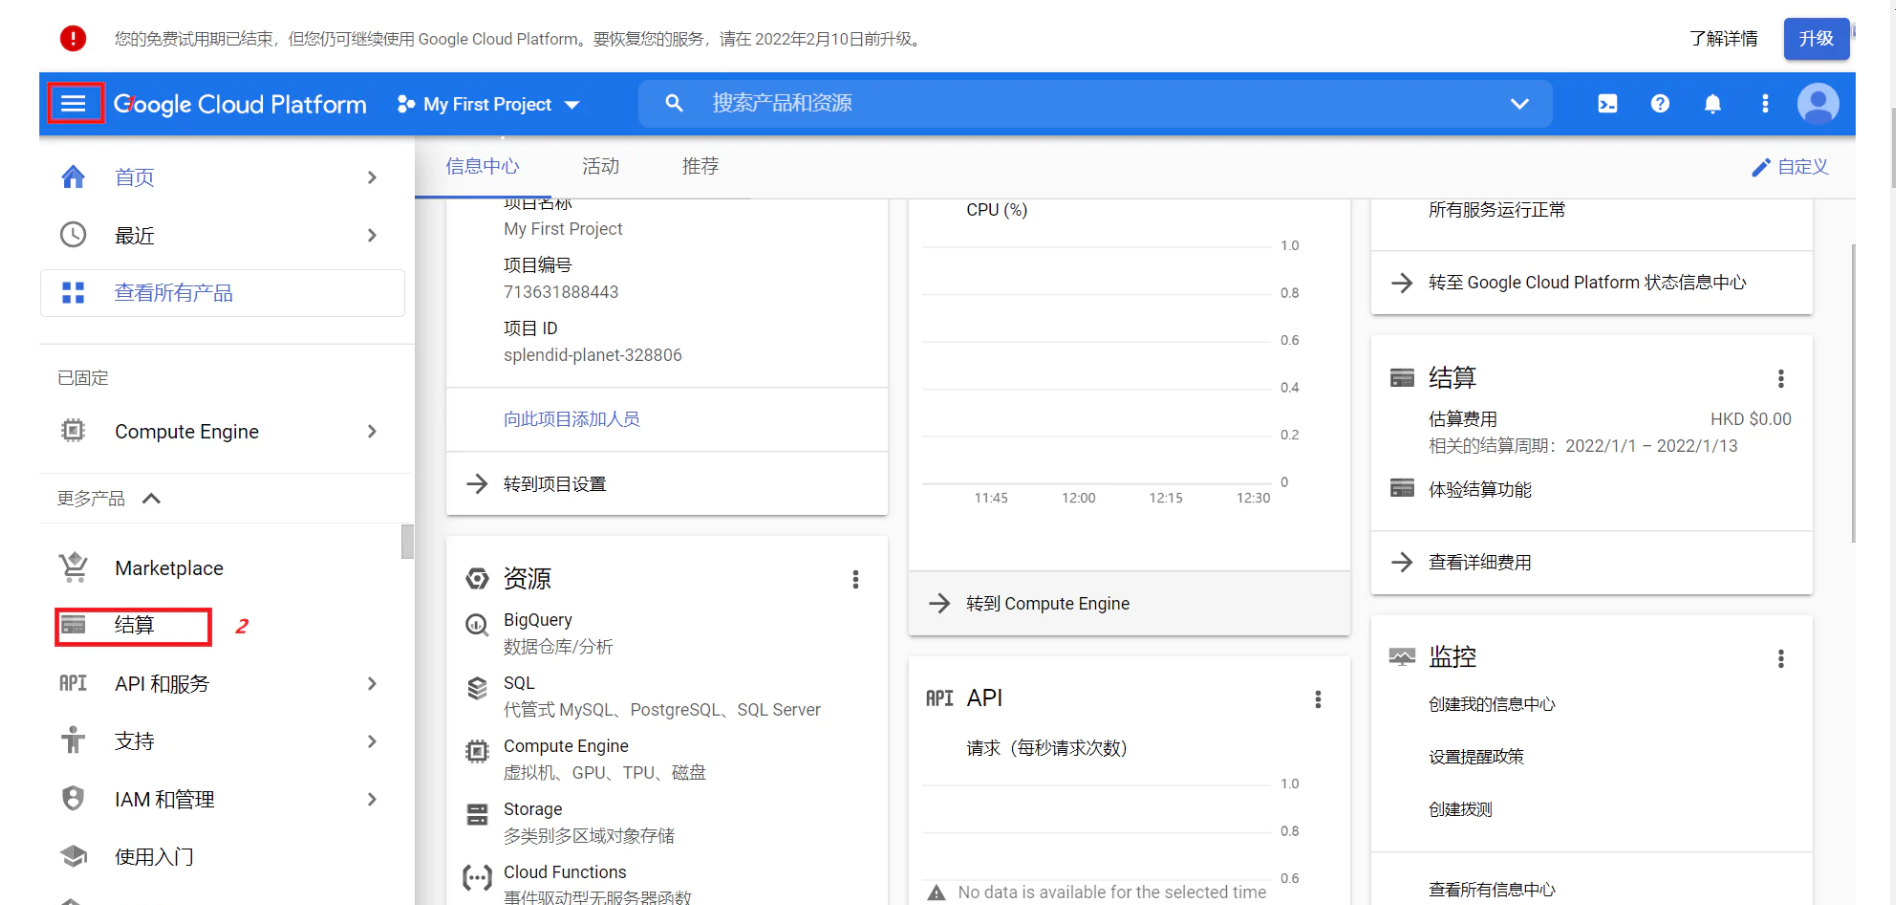Show notifications bell

tap(1712, 104)
